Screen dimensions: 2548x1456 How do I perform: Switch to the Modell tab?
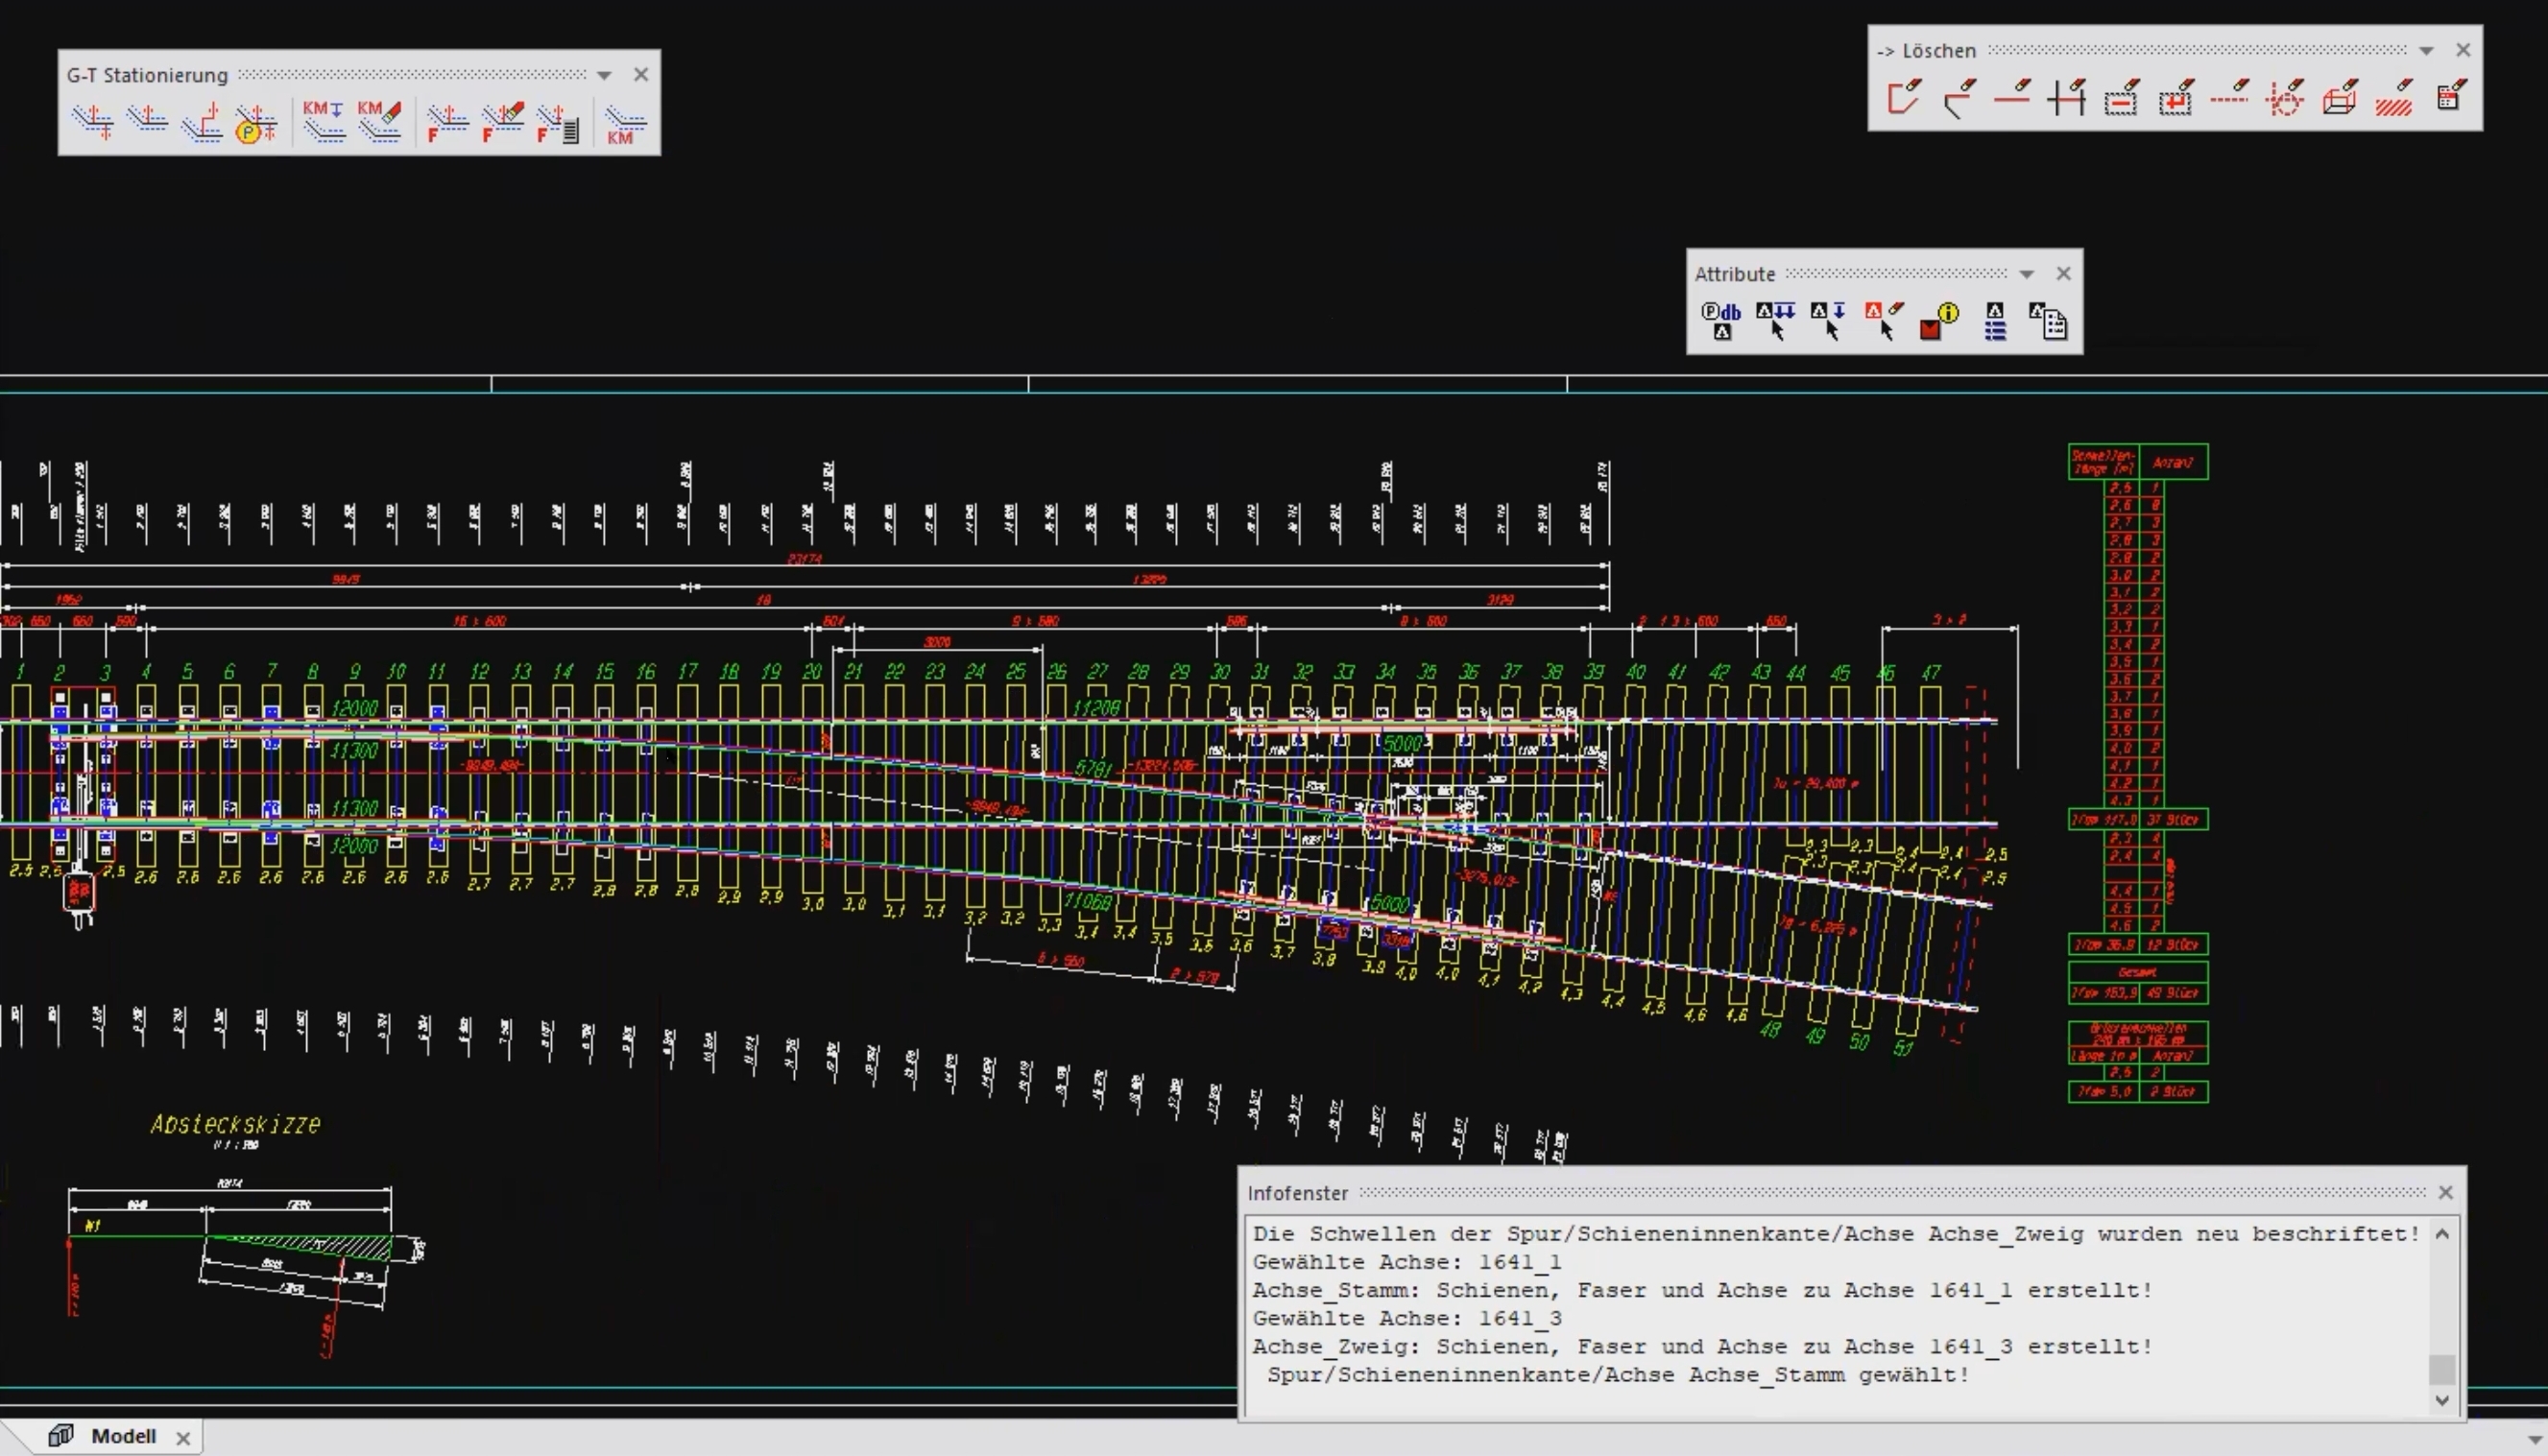coord(123,1436)
